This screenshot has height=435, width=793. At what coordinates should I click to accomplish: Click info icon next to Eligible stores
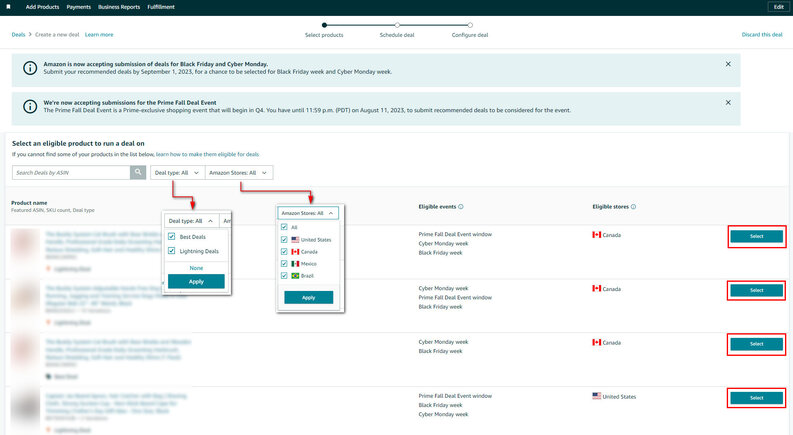[633, 206]
